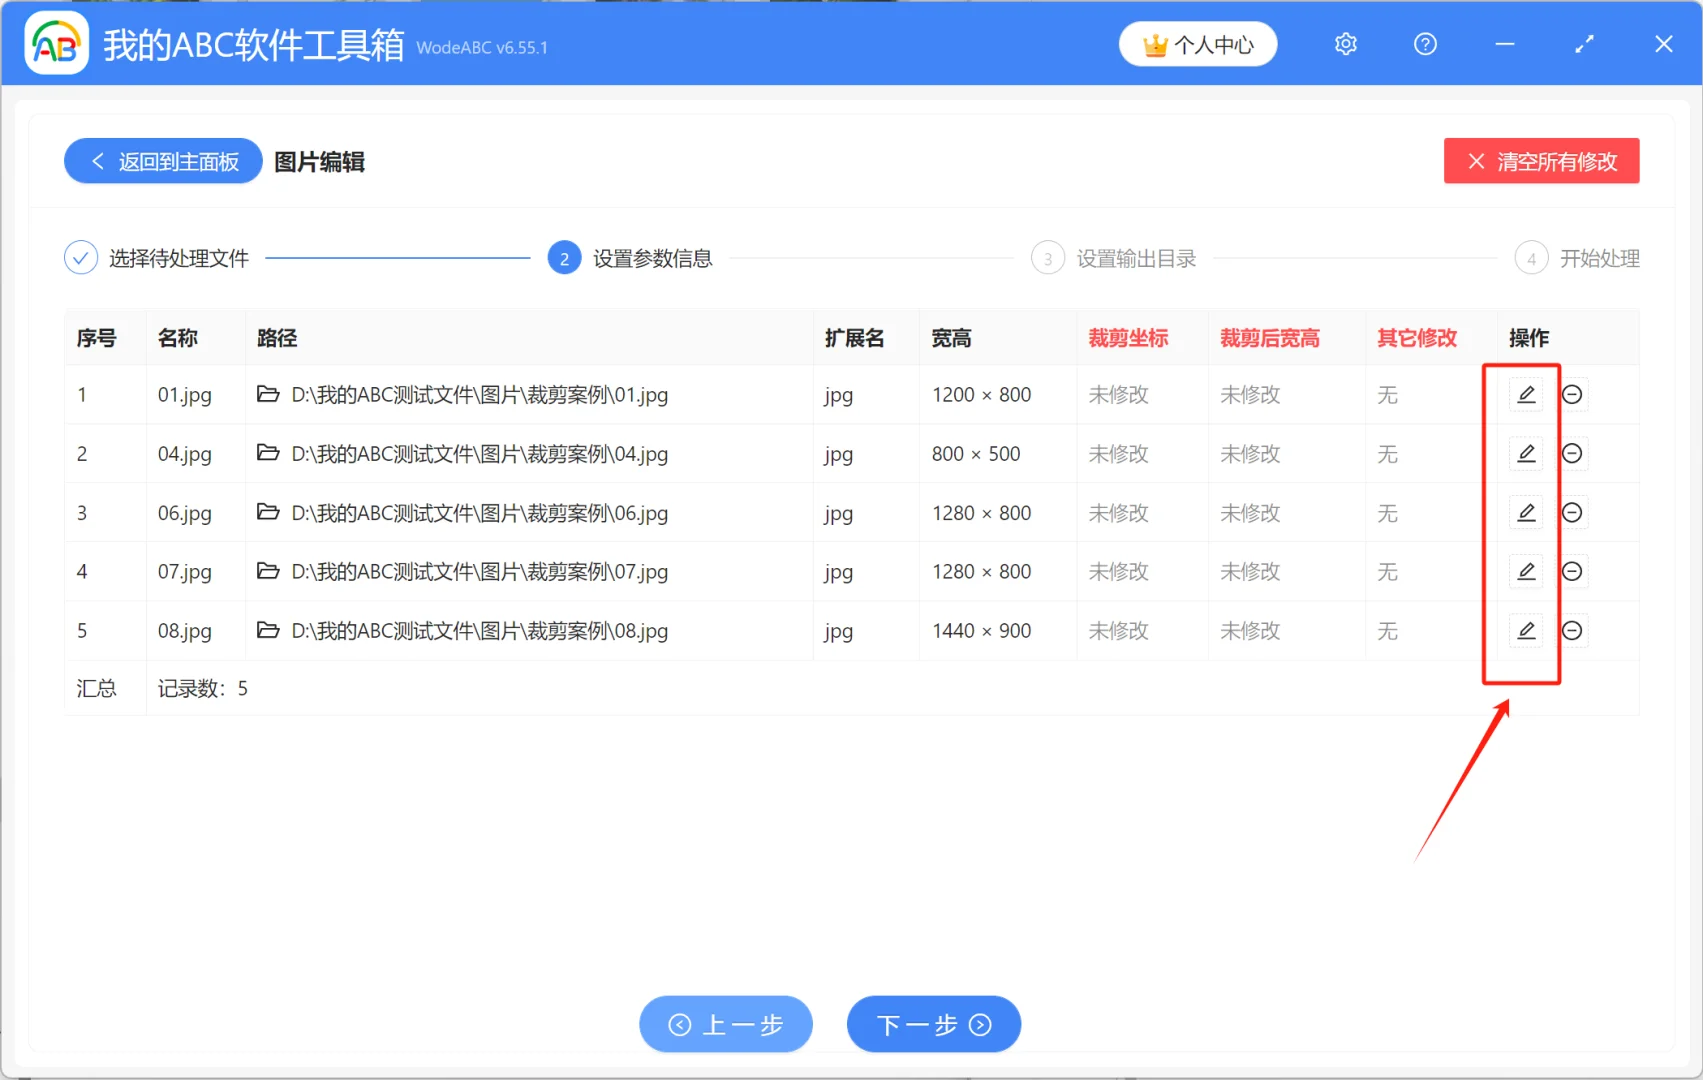This screenshot has width=1703, height=1080.
Task: Remove 07.jpg with the minus icon
Action: point(1572,571)
